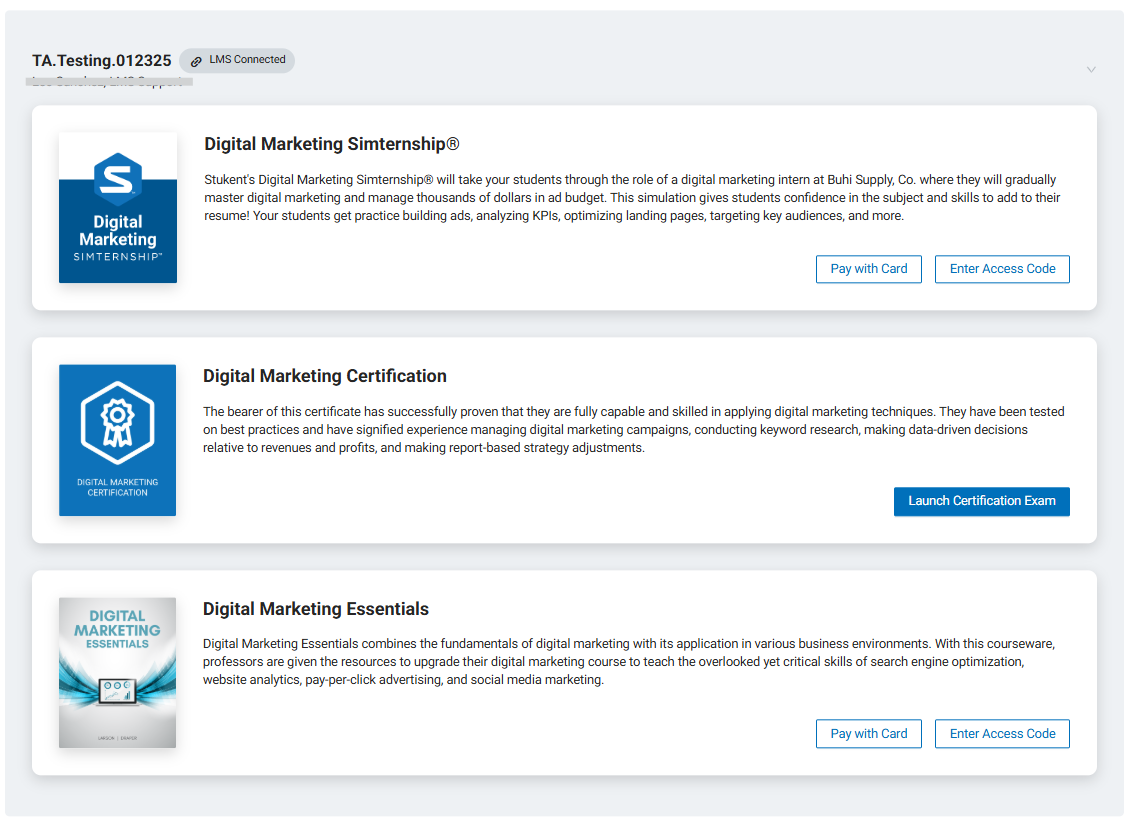Enter Access Code for Digital Marketing Essentials
1127x822 pixels.
[x=1002, y=734]
